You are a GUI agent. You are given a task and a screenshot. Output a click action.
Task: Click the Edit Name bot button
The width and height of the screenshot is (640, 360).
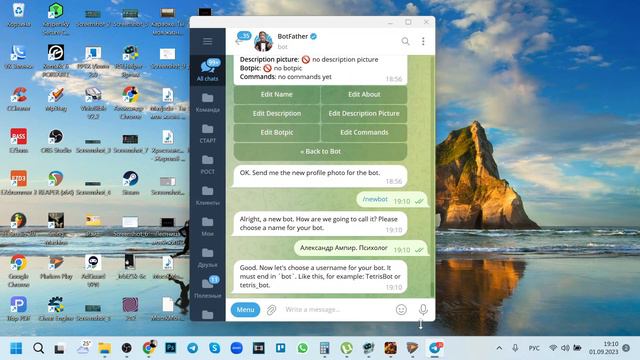(x=277, y=94)
